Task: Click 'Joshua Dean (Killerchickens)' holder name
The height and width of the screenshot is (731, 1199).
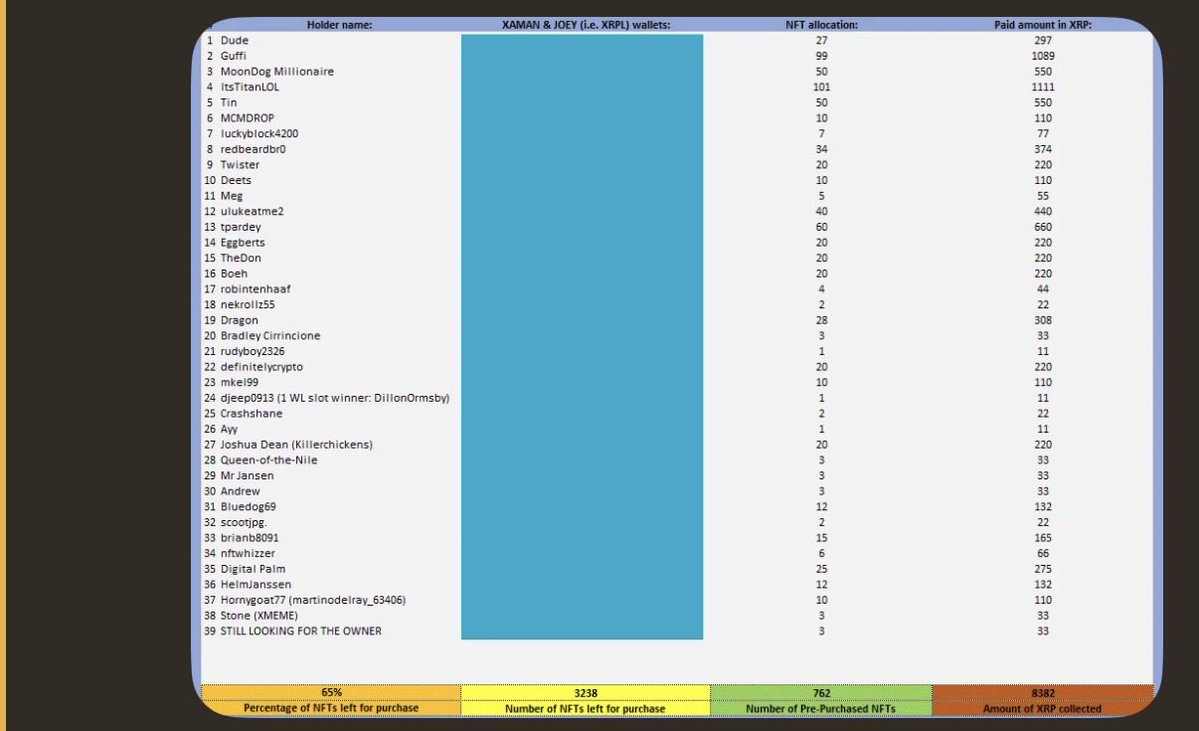Action: coord(296,444)
